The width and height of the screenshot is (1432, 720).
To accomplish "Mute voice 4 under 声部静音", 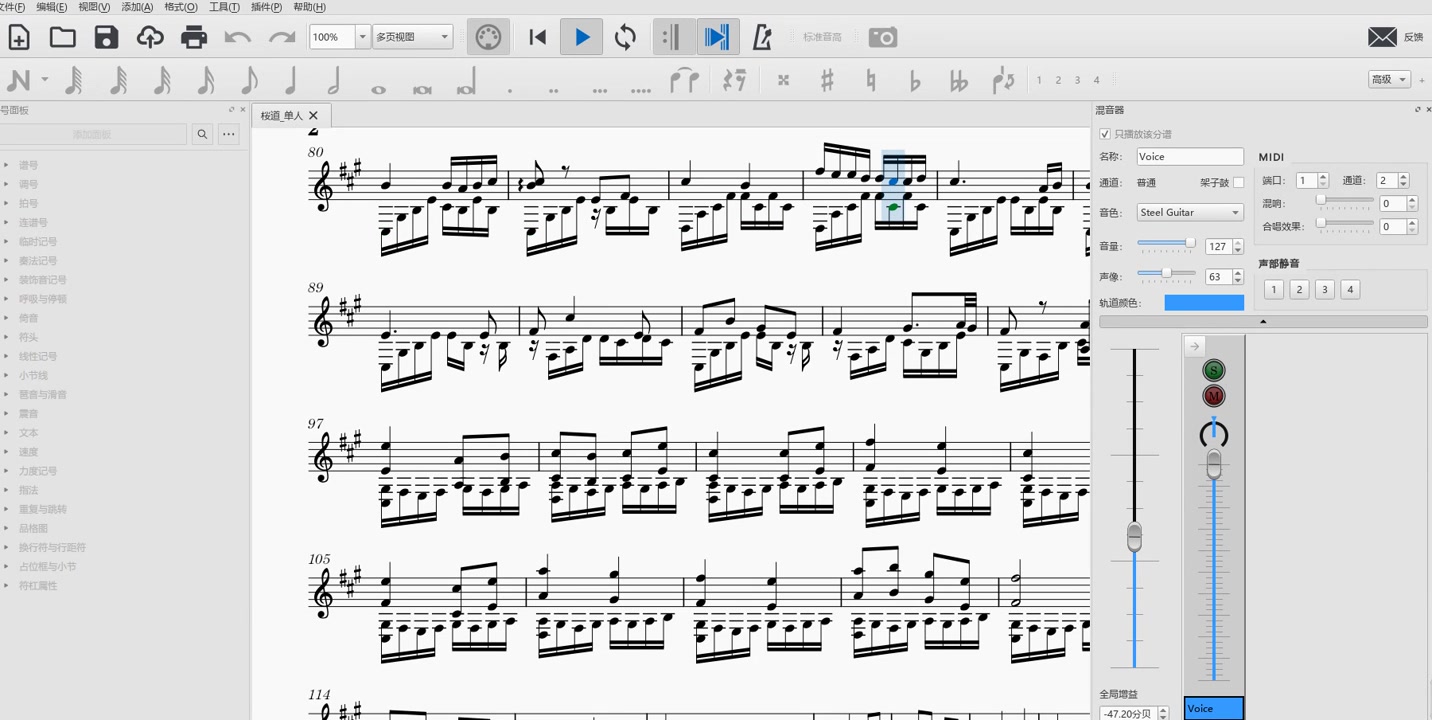I will point(1350,289).
